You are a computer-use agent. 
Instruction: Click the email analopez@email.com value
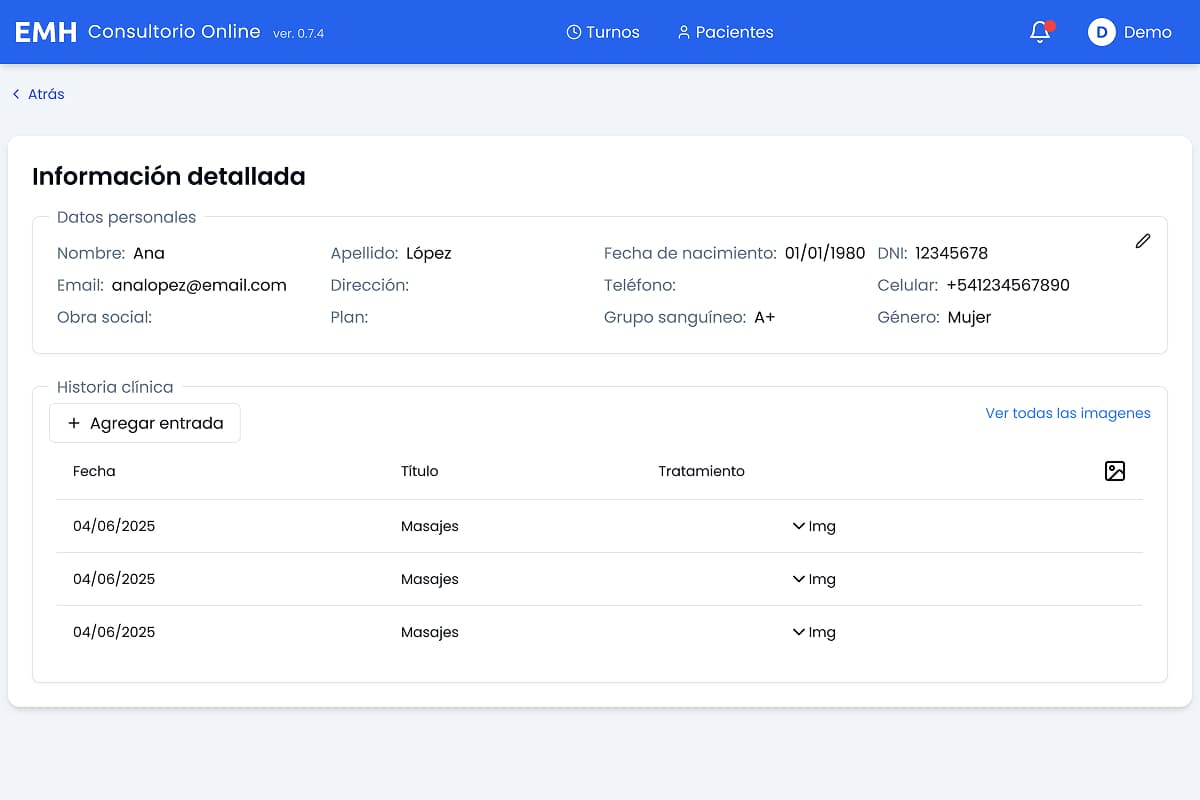coord(199,285)
